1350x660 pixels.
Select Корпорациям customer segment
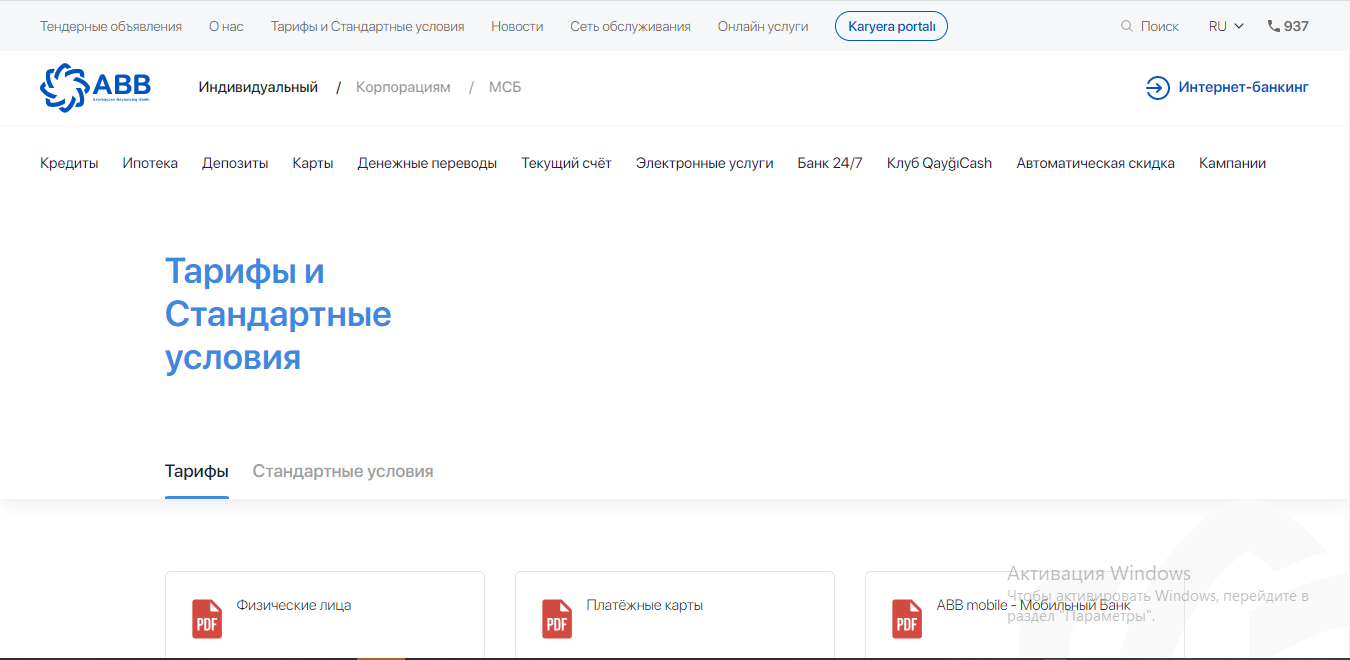click(403, 88)
